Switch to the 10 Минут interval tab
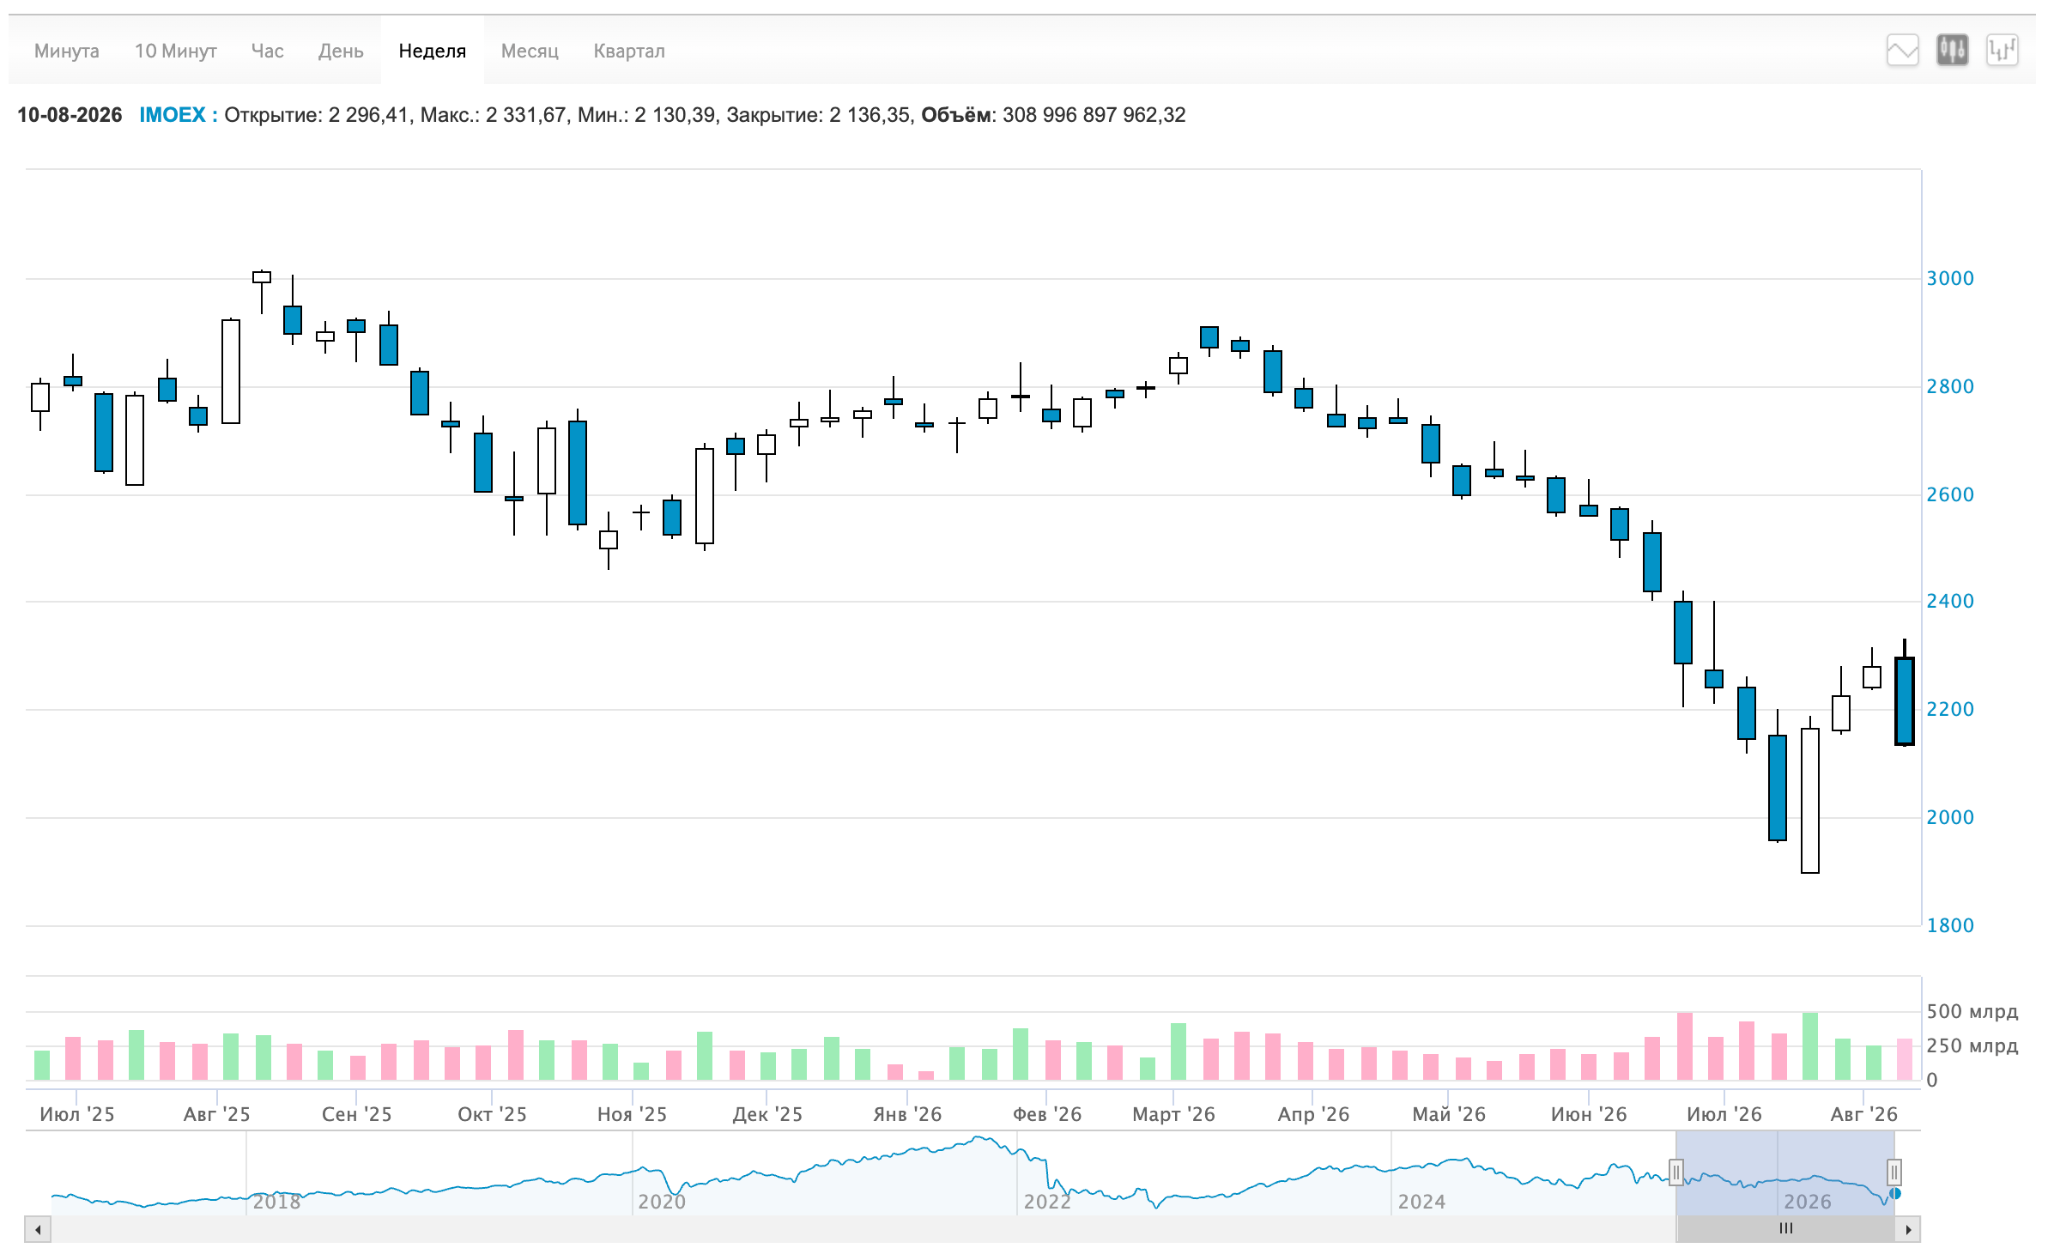 pos(176,51)
